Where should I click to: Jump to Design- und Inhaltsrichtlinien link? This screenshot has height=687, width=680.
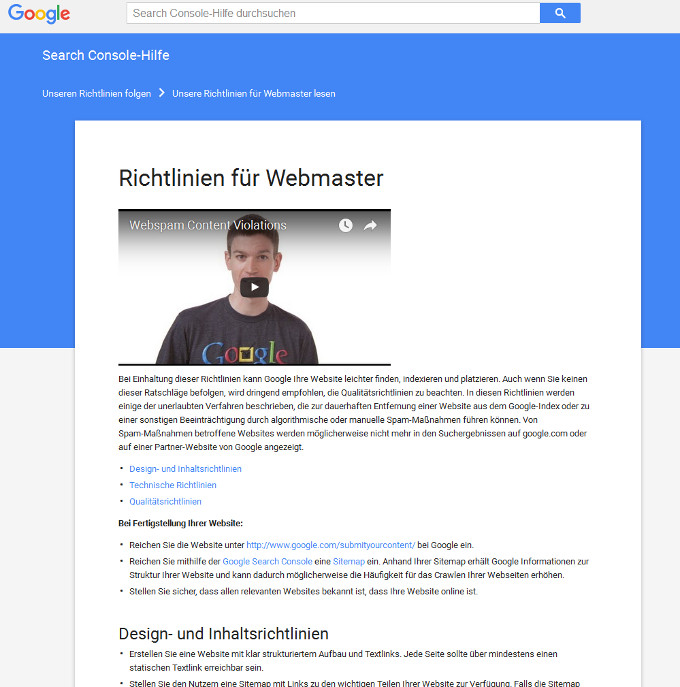(185, 469)
